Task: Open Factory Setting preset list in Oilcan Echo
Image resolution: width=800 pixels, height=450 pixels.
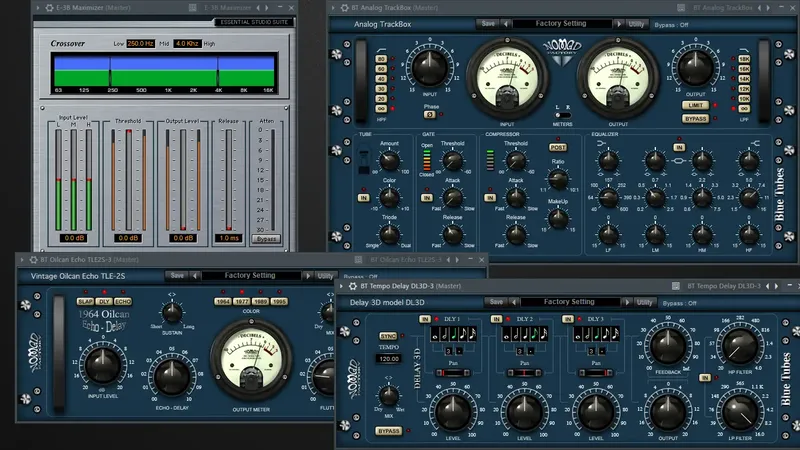Action: 250,276
